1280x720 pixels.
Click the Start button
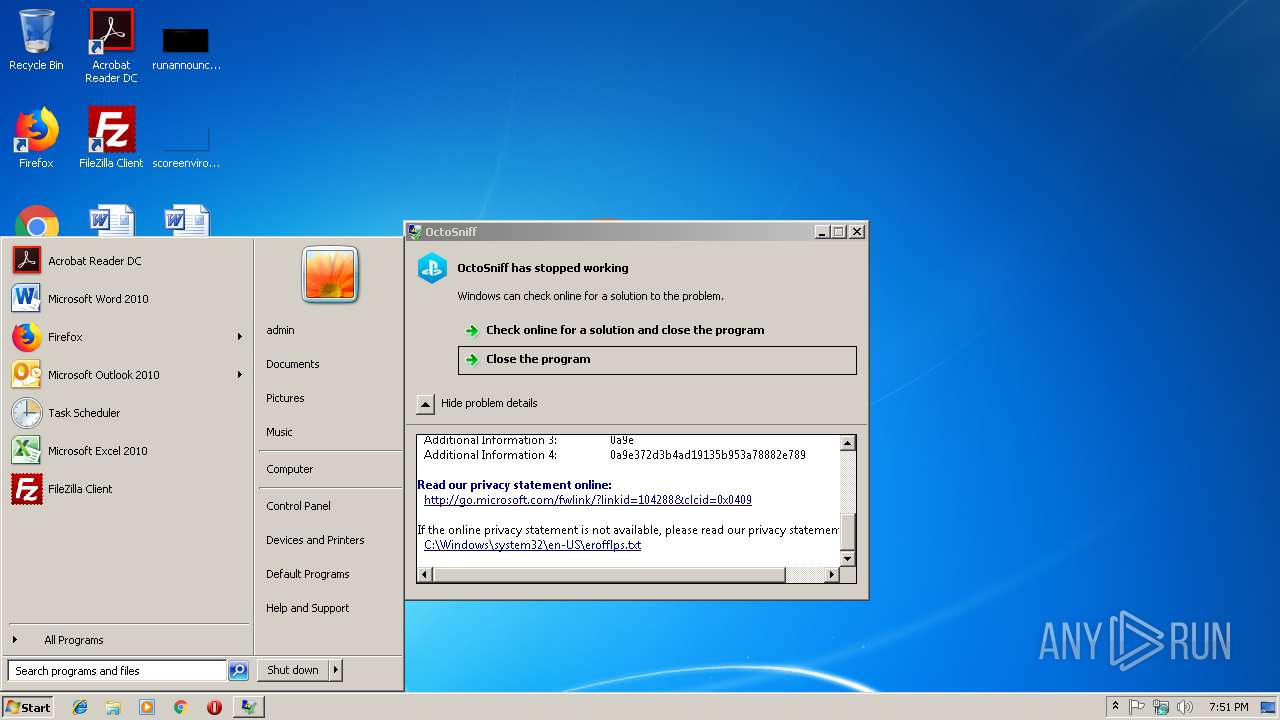coord(28,707)
